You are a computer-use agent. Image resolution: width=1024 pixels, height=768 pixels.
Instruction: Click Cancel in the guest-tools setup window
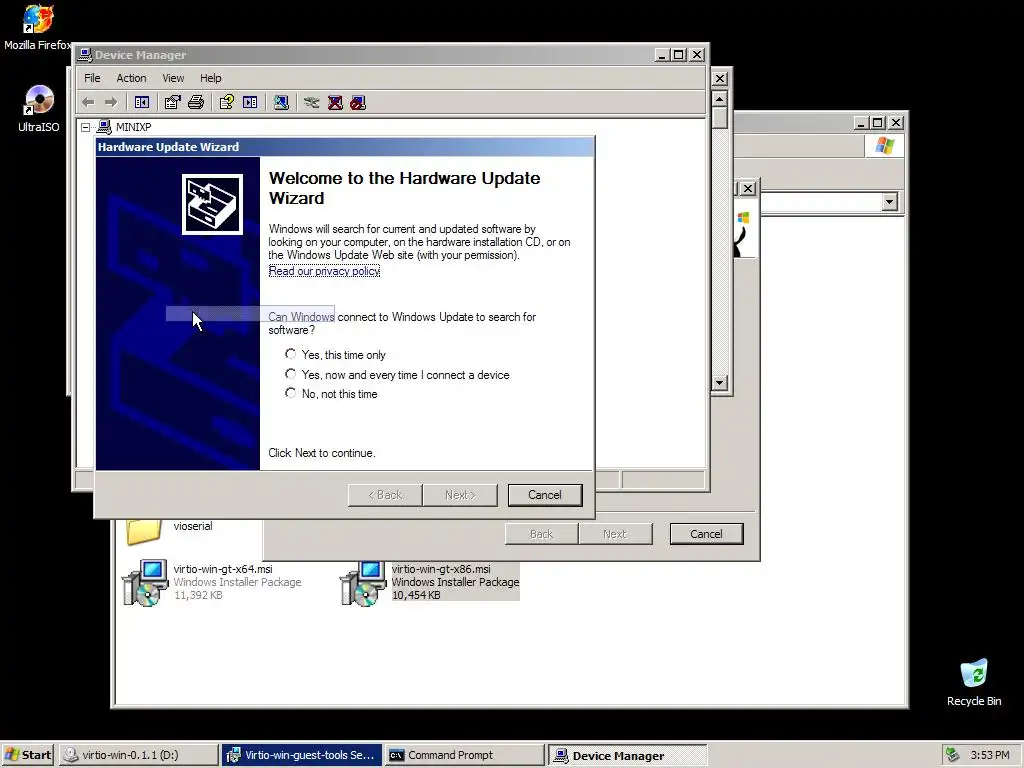[707, 534]
